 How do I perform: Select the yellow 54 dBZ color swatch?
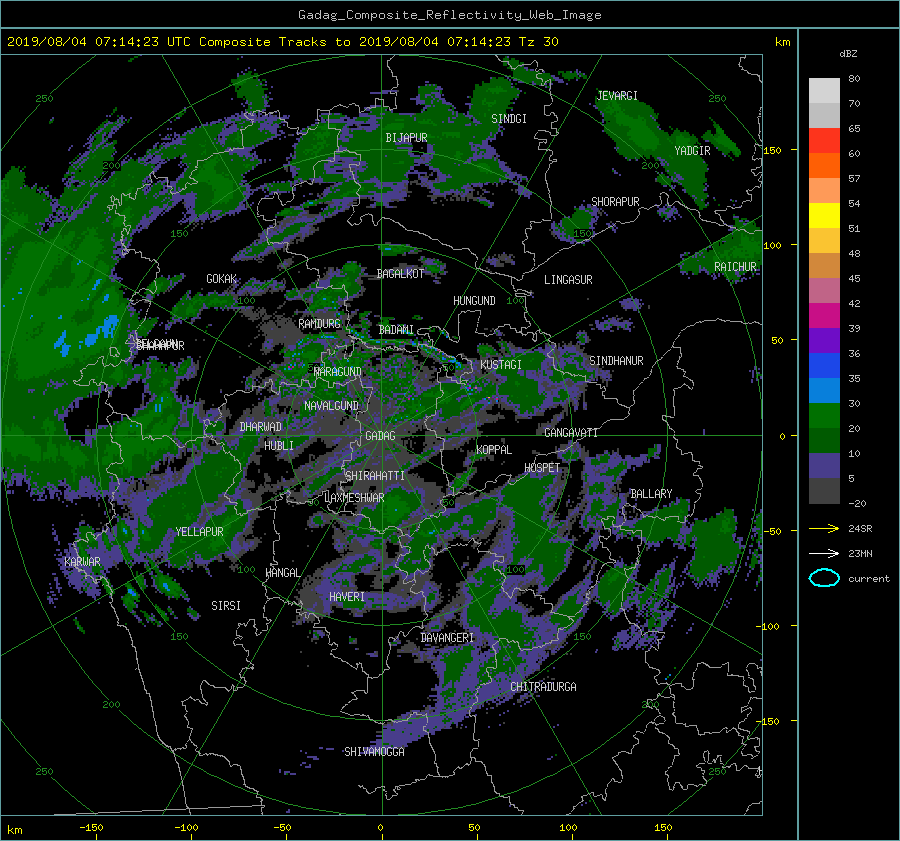[x=824, y=215]
